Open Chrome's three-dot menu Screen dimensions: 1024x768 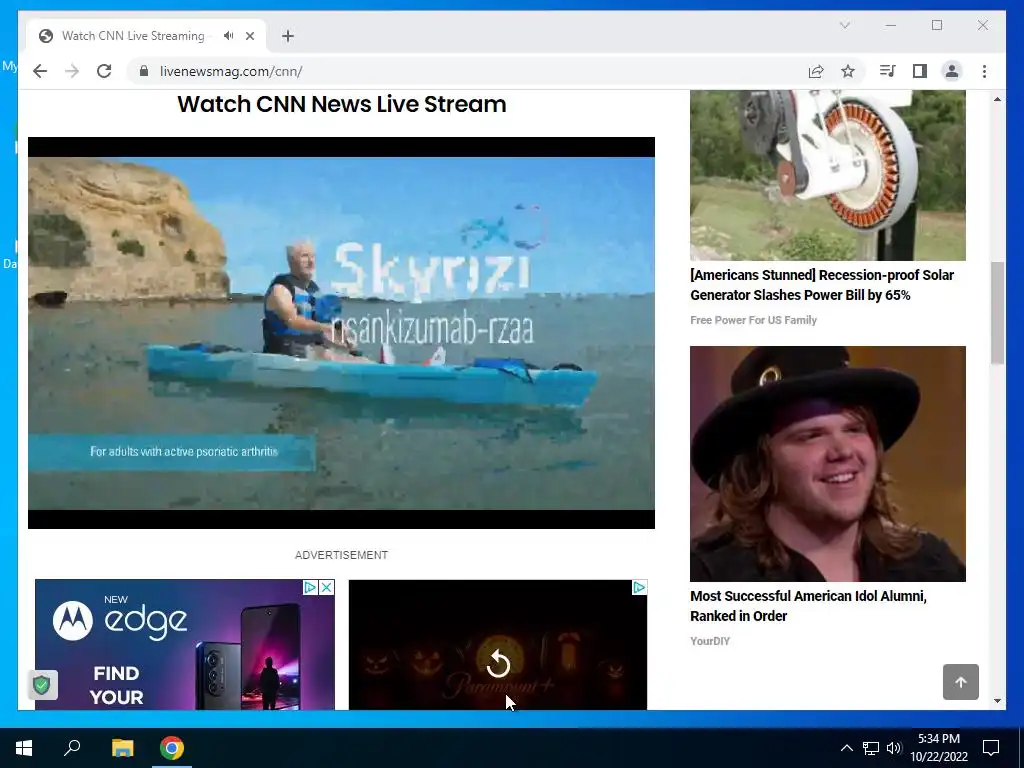pos(984,71)
